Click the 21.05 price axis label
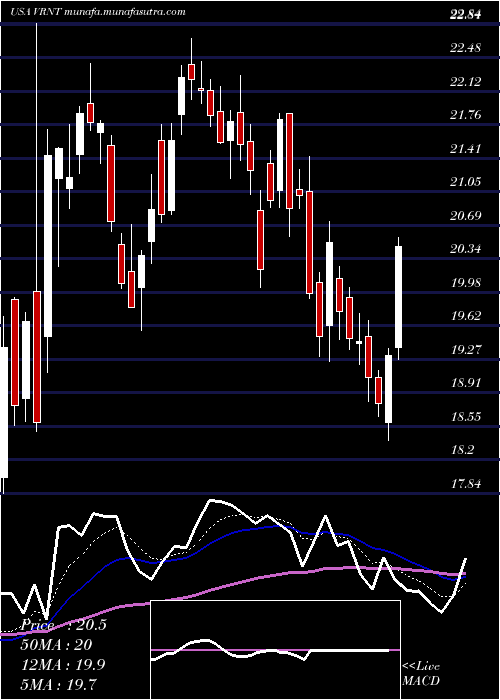Image resolution: width=500 pixels, height=700 pixels. pos(466,182)
